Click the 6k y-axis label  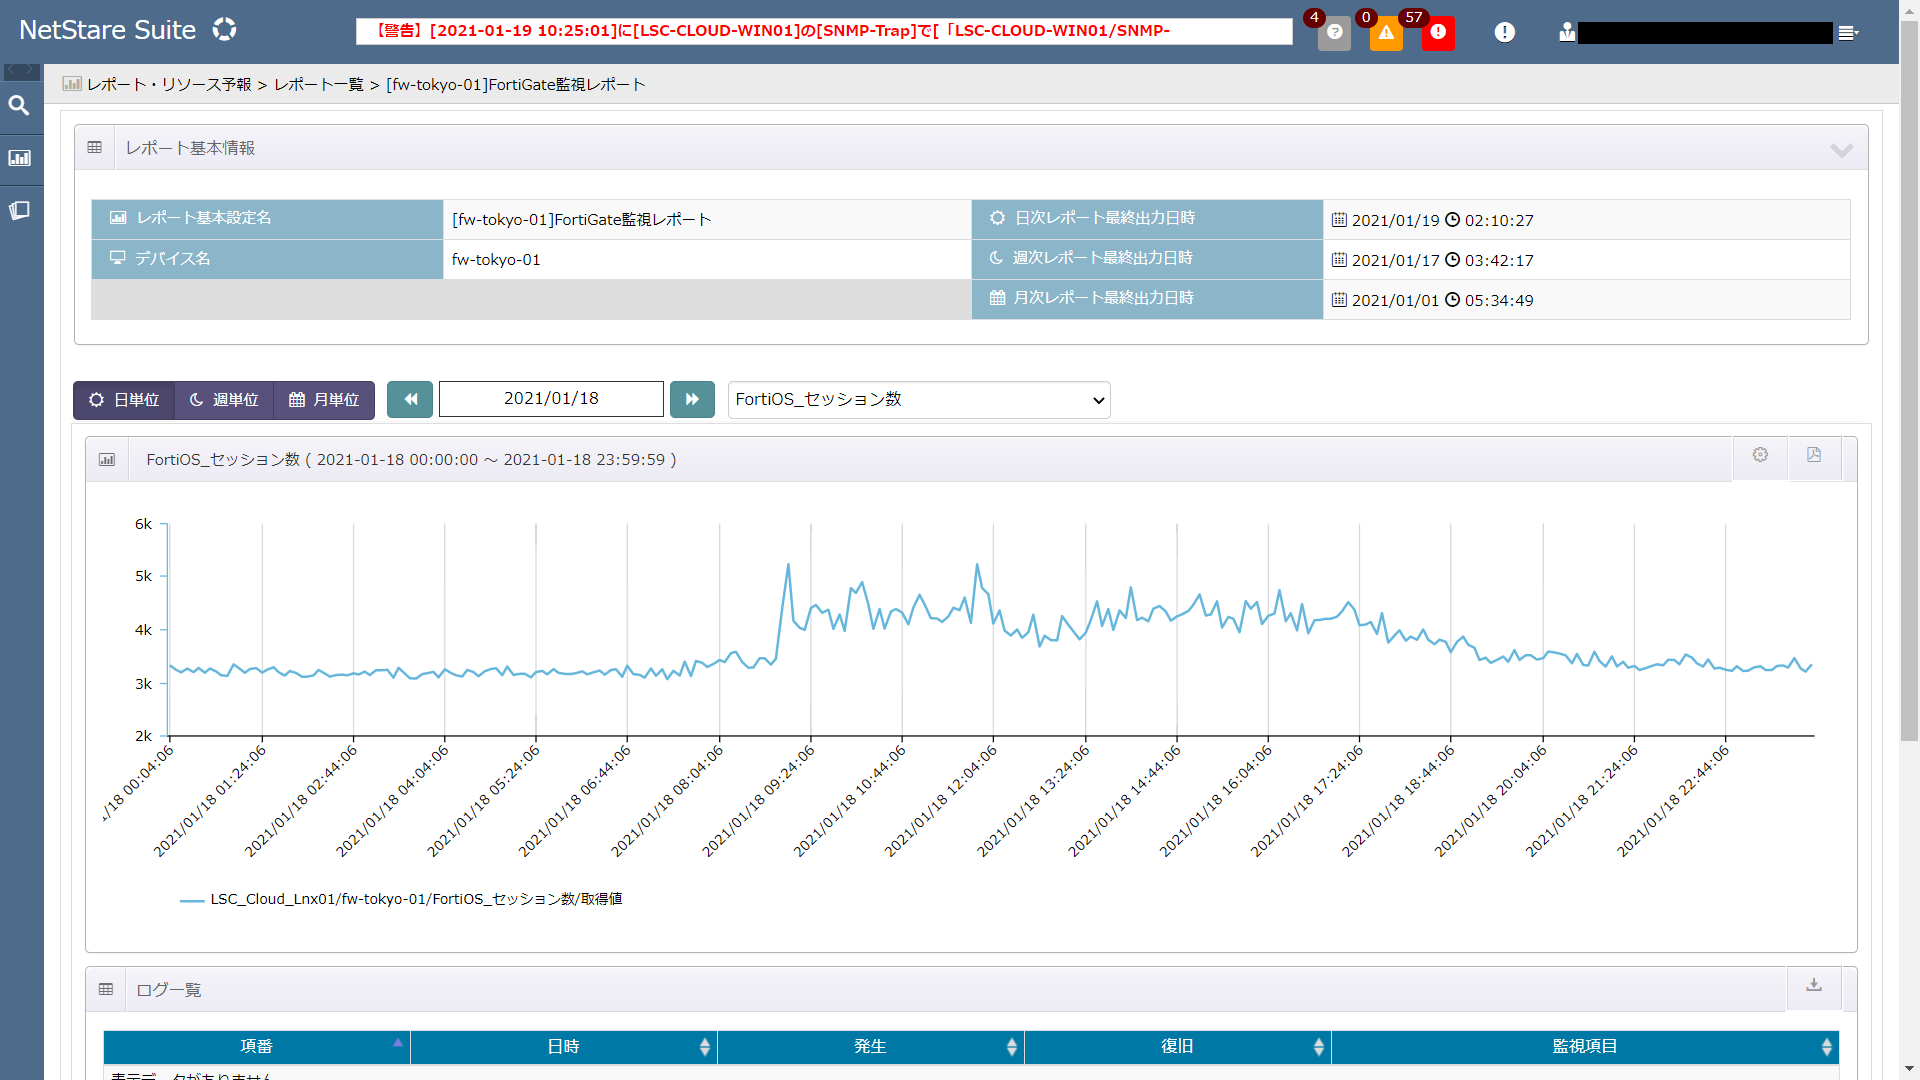144,524
